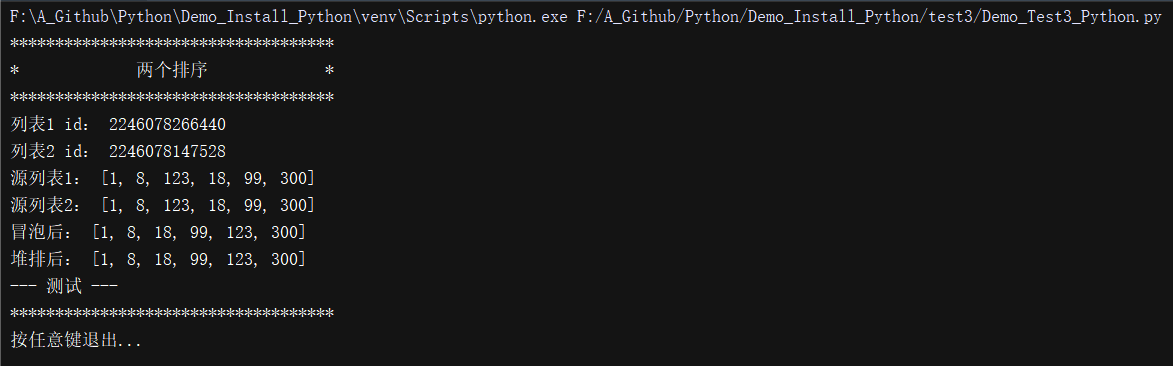The height and width of the screenshot is (366, 1173).
Task: Click the top row of asterisks
Action: click(x=172, y=43)
